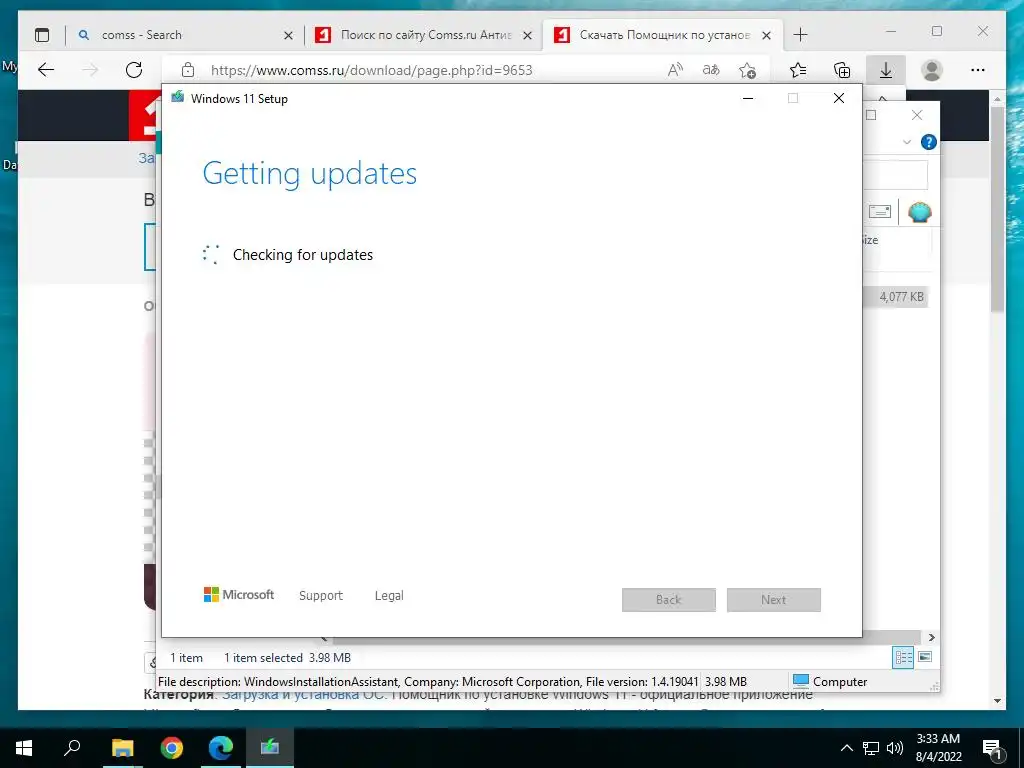Open the translate page icon

click(711, 70)
